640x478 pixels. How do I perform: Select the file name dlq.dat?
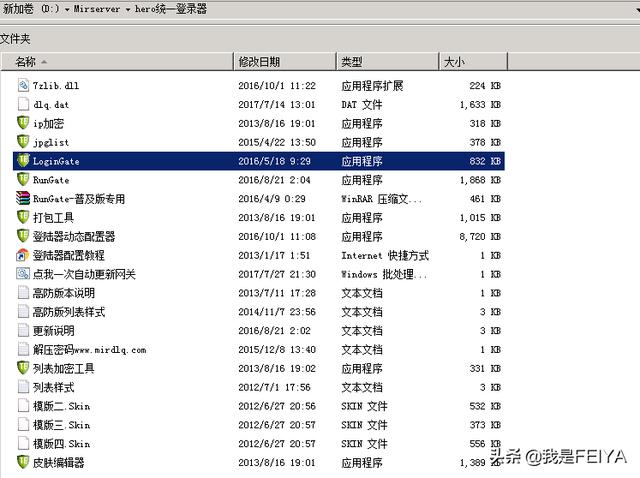51,104
